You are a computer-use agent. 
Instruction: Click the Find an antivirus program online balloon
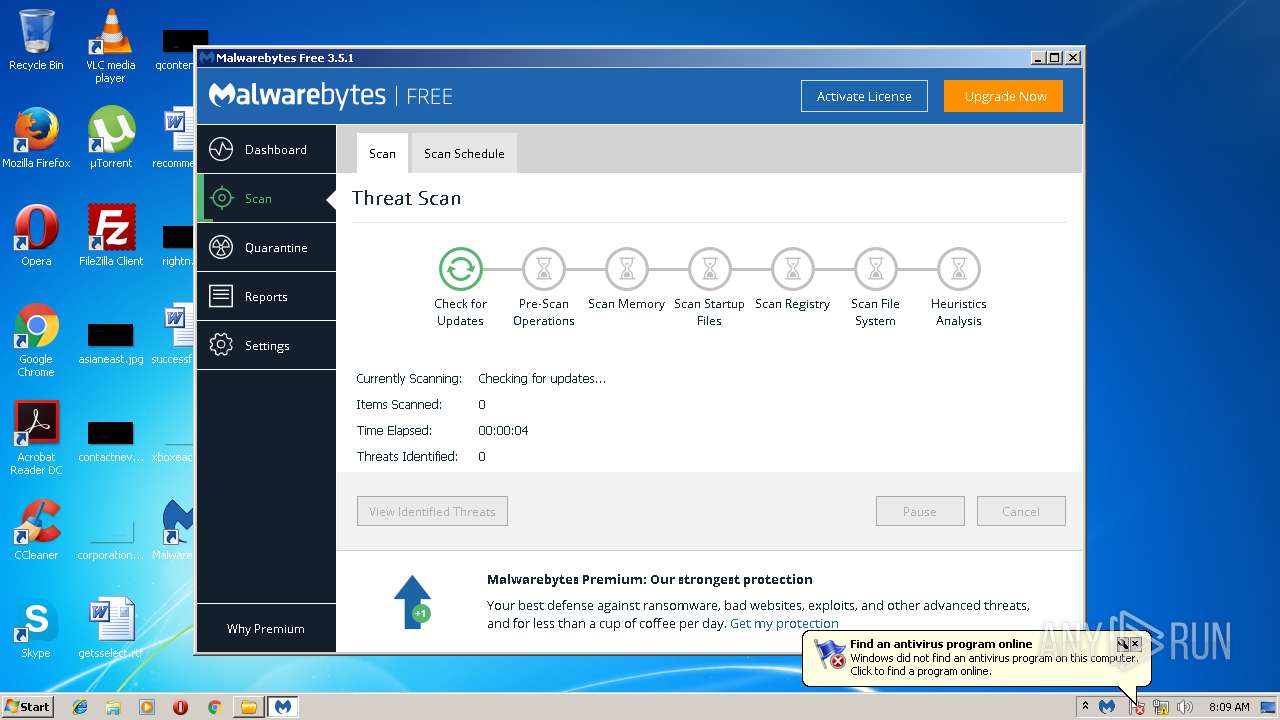(x=978, y=657)
